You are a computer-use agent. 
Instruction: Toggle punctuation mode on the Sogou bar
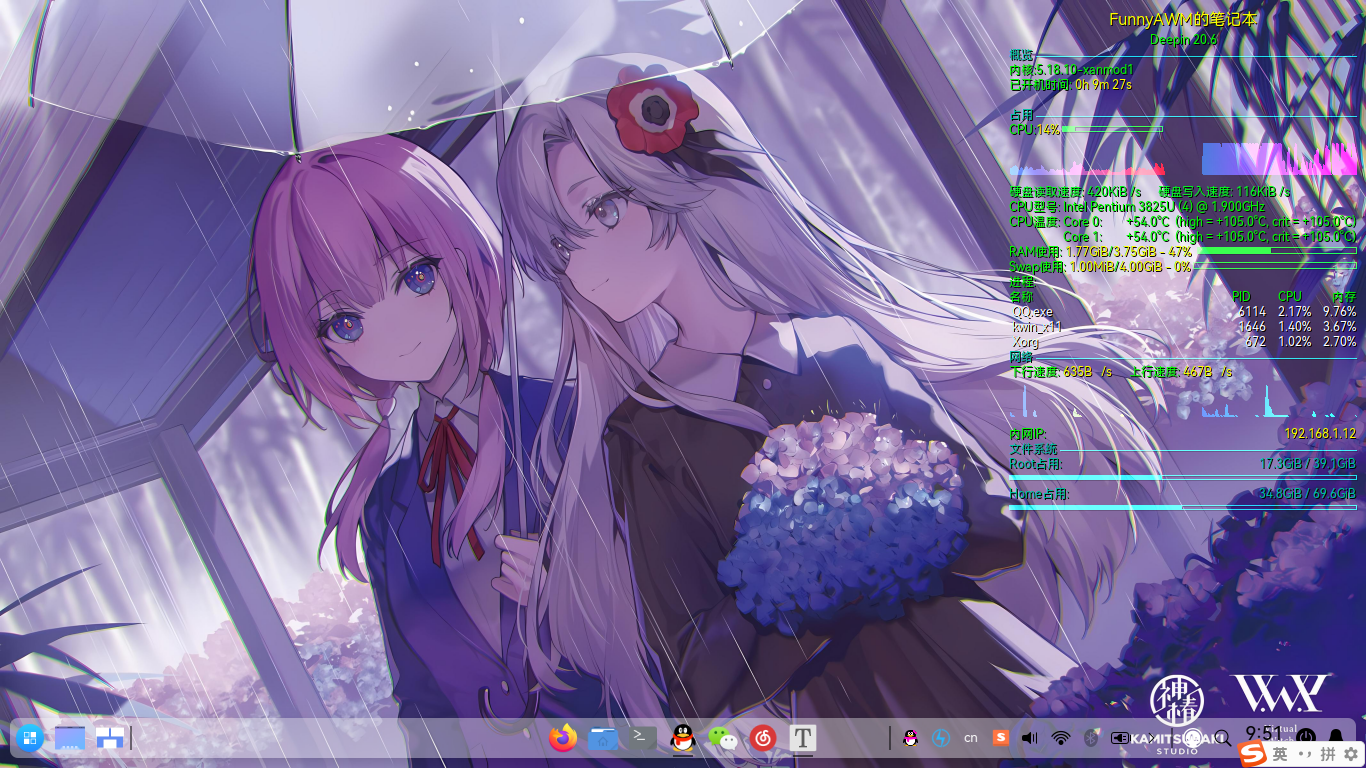(x=1304, y=753)
